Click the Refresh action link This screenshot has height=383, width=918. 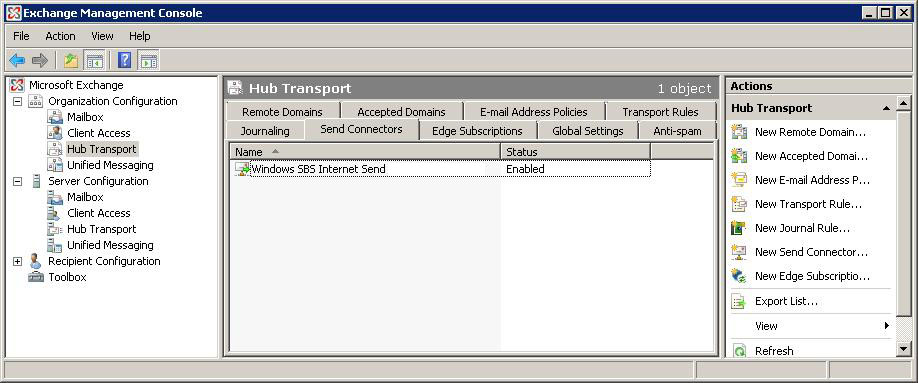tap(774, 351)
